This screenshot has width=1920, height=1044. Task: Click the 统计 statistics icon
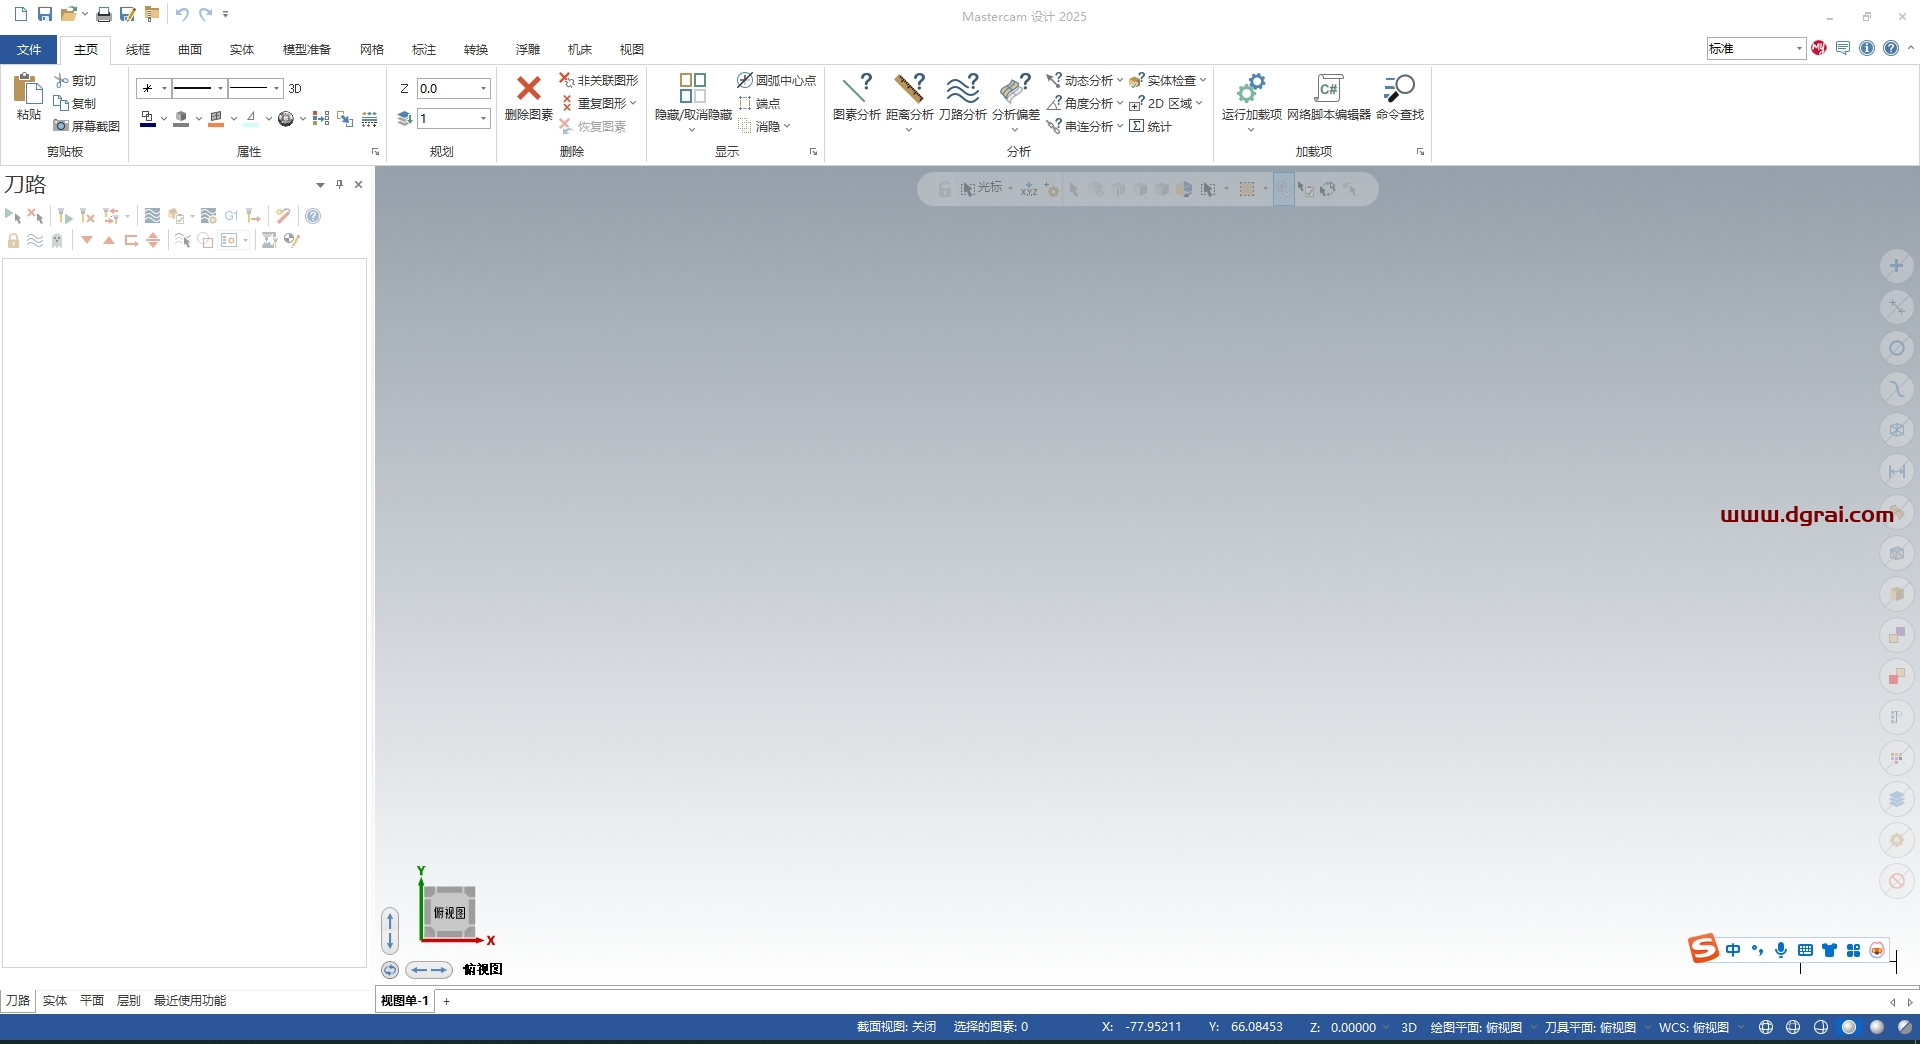[1137, 127]
